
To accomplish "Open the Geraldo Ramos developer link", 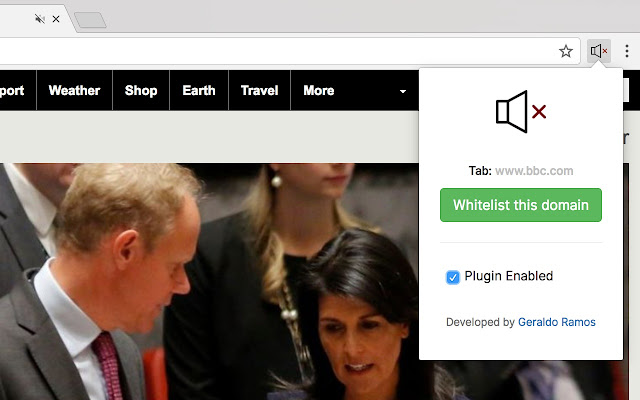I will point(557,322).
